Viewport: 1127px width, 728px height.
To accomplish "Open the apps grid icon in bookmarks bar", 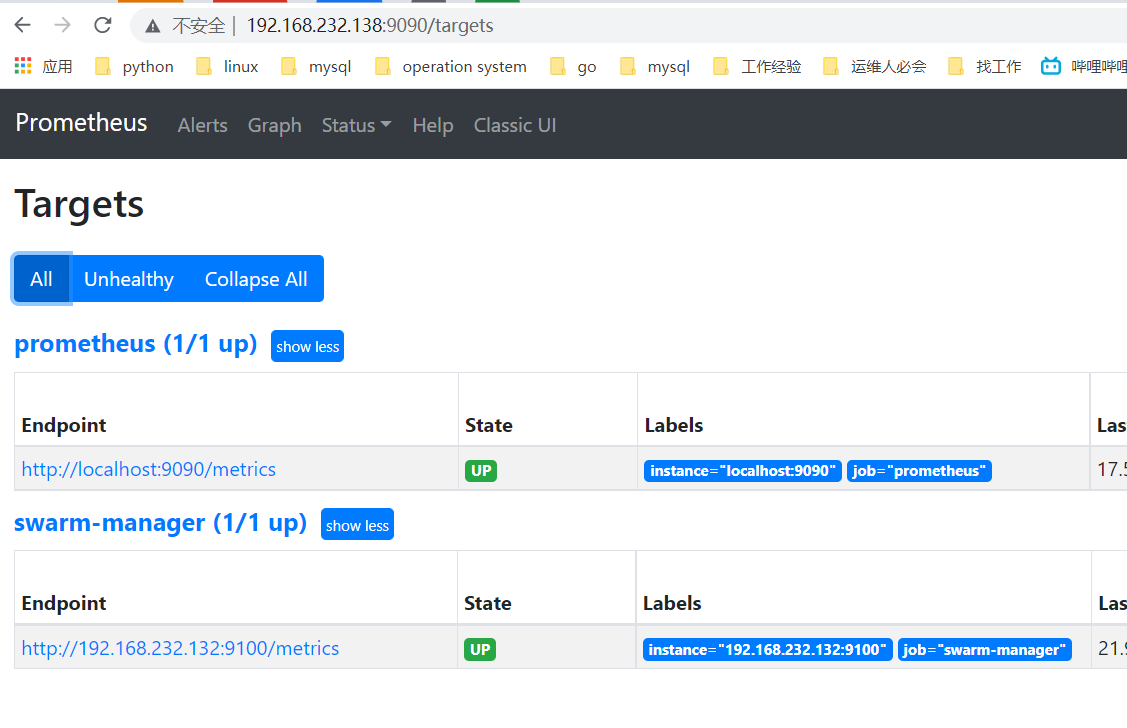I will pos(23,66).
